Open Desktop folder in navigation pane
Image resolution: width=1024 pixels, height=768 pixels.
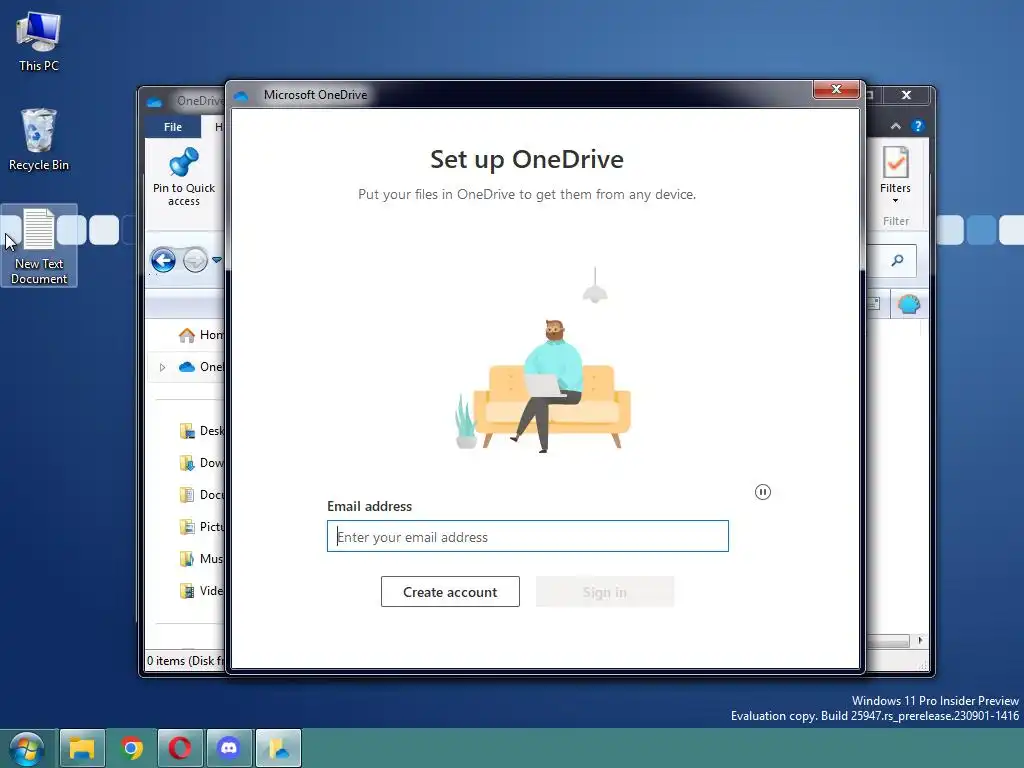201,431
